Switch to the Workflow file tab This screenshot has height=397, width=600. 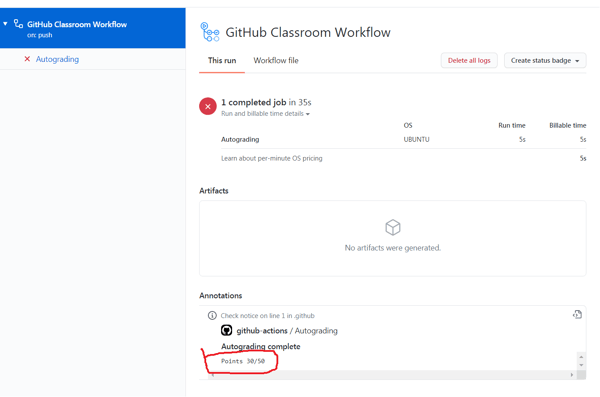[x=276, y=60]
